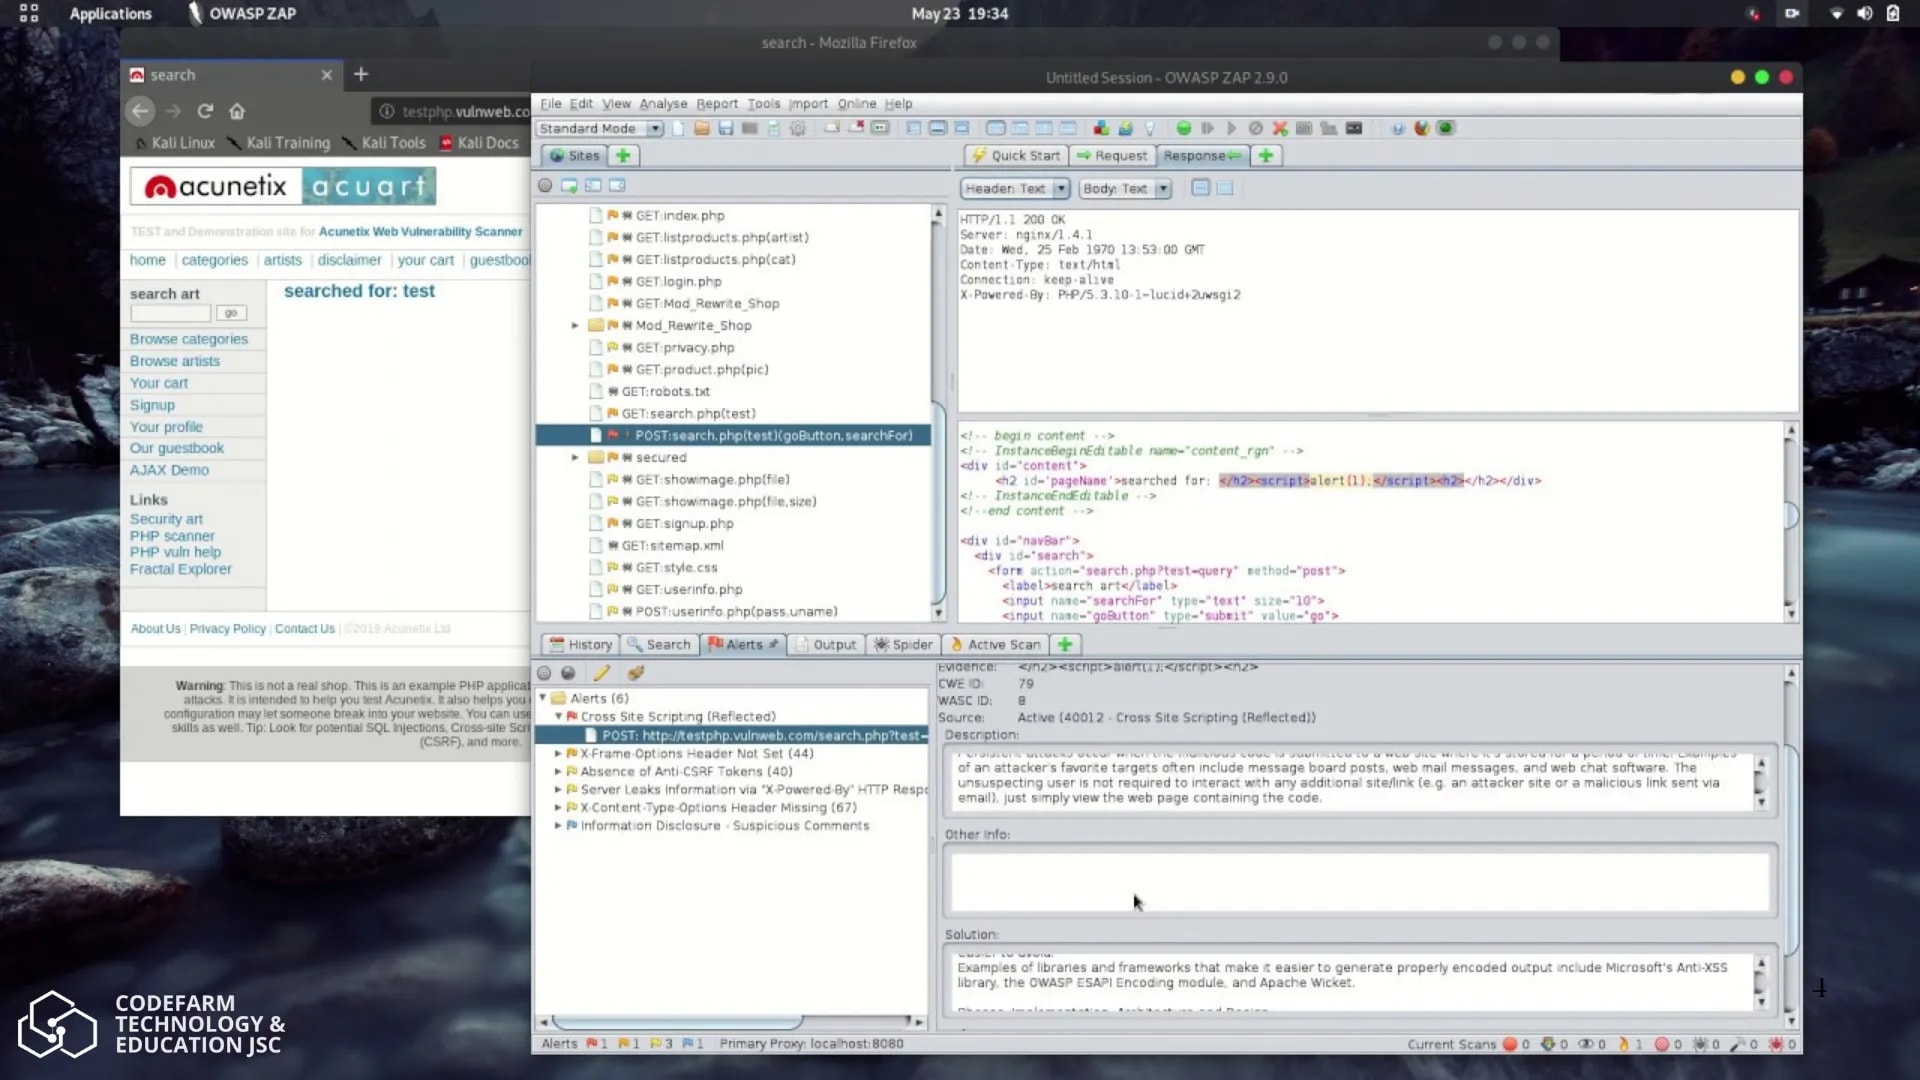Expand X-Frame-Options Header Not Set alerts
This screenshot has height=1080, width=1920.
tap(558, 753)
